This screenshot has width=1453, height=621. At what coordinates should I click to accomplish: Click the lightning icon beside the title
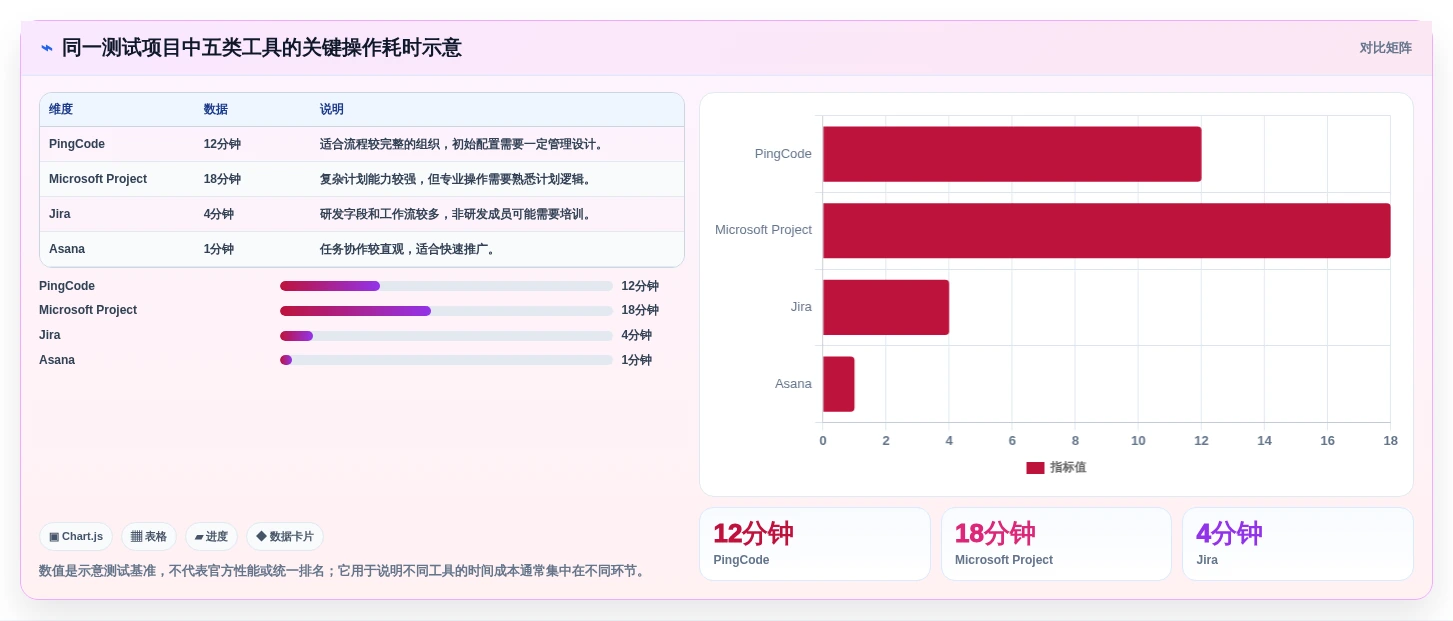[x=46, y=48]
